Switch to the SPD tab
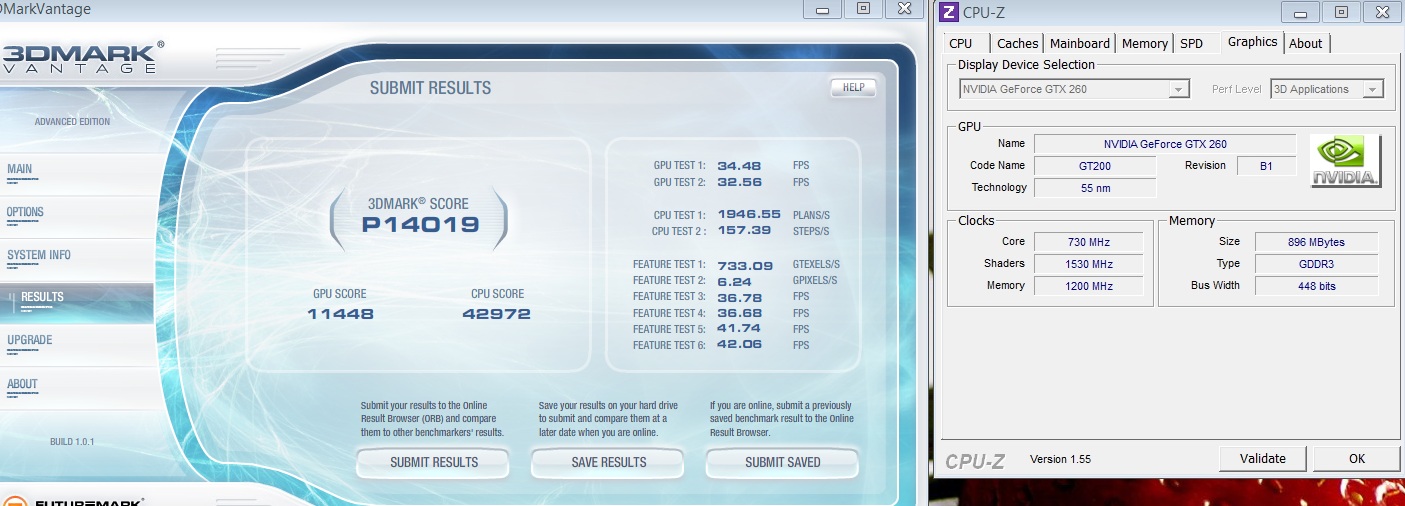Viewport: 1405px width, 506px height. [1192, 43]
